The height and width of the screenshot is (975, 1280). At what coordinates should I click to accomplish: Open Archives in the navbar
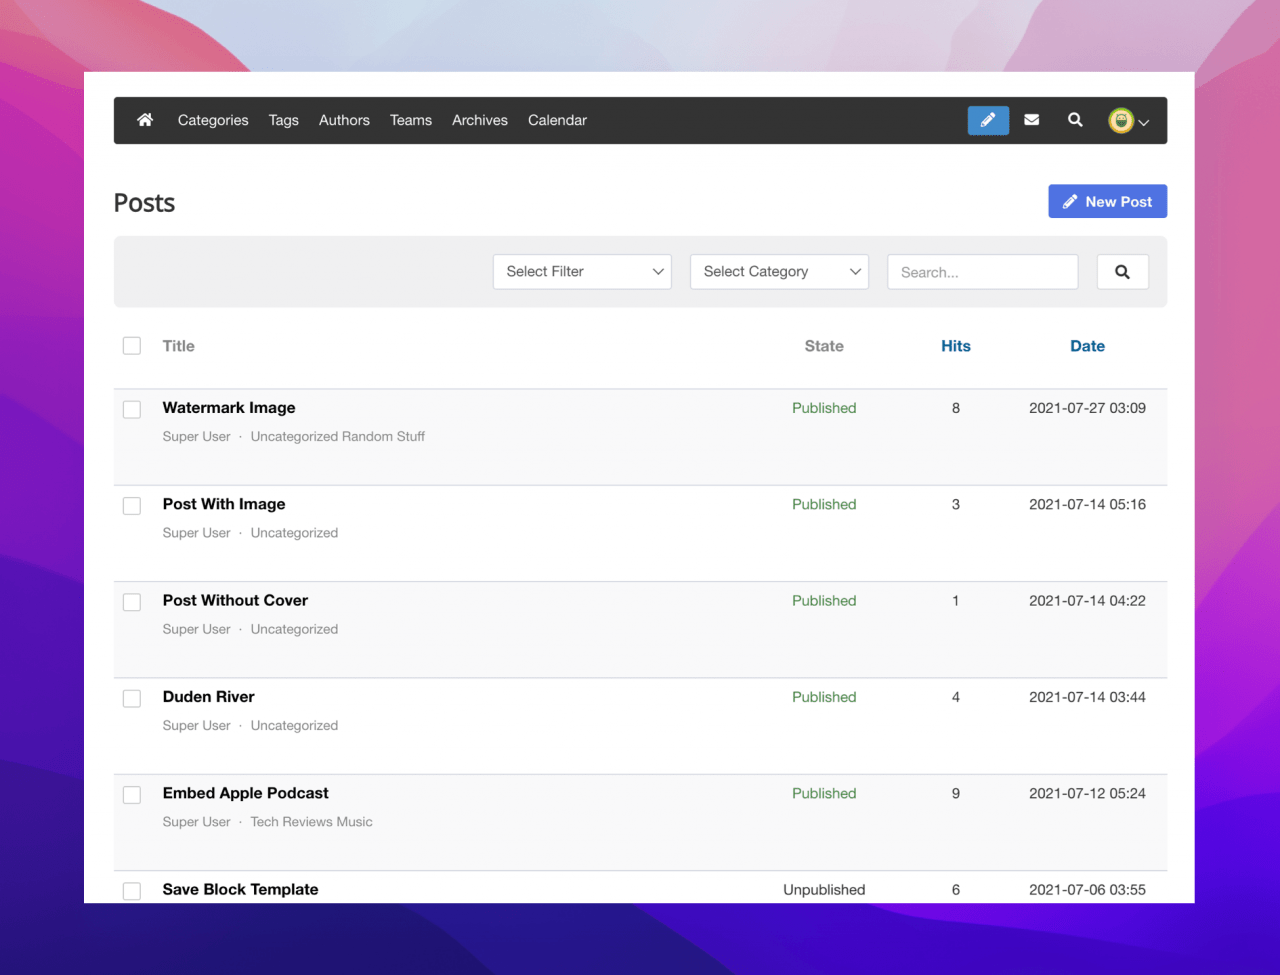pyautogui.click(x=480, y=120)
